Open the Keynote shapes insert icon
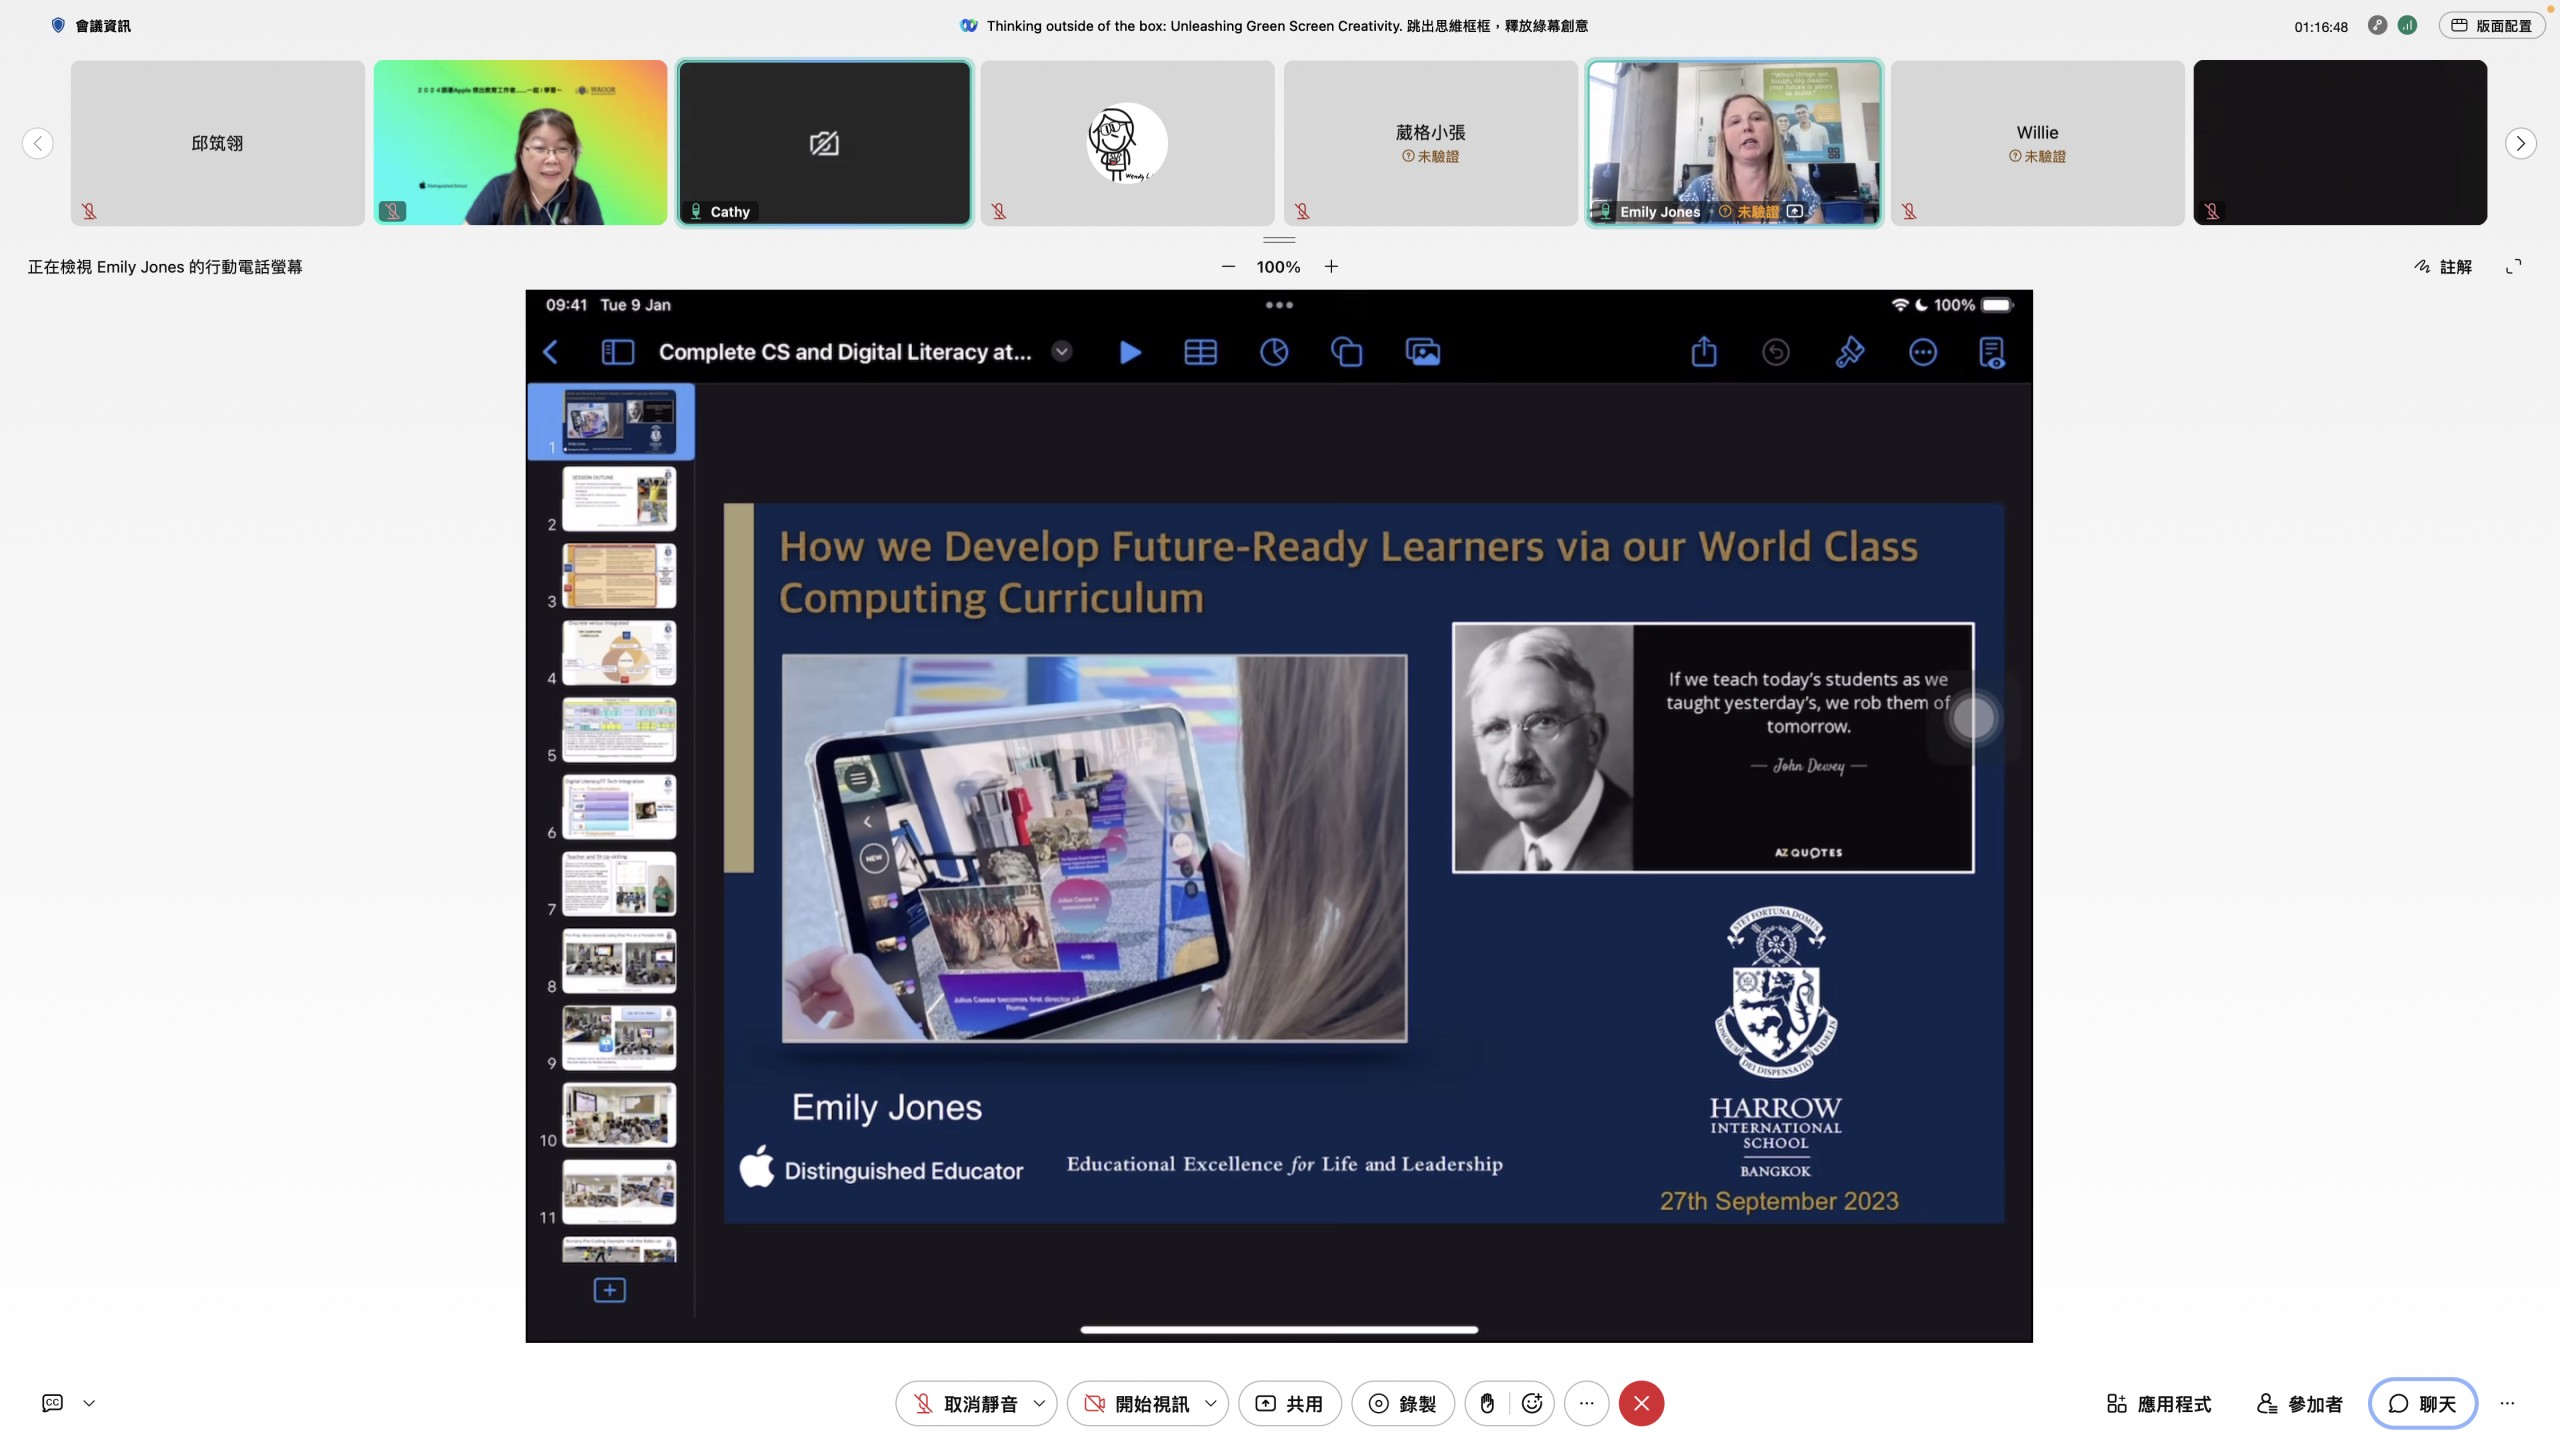2560x1440 pixels. [1347, 352]
